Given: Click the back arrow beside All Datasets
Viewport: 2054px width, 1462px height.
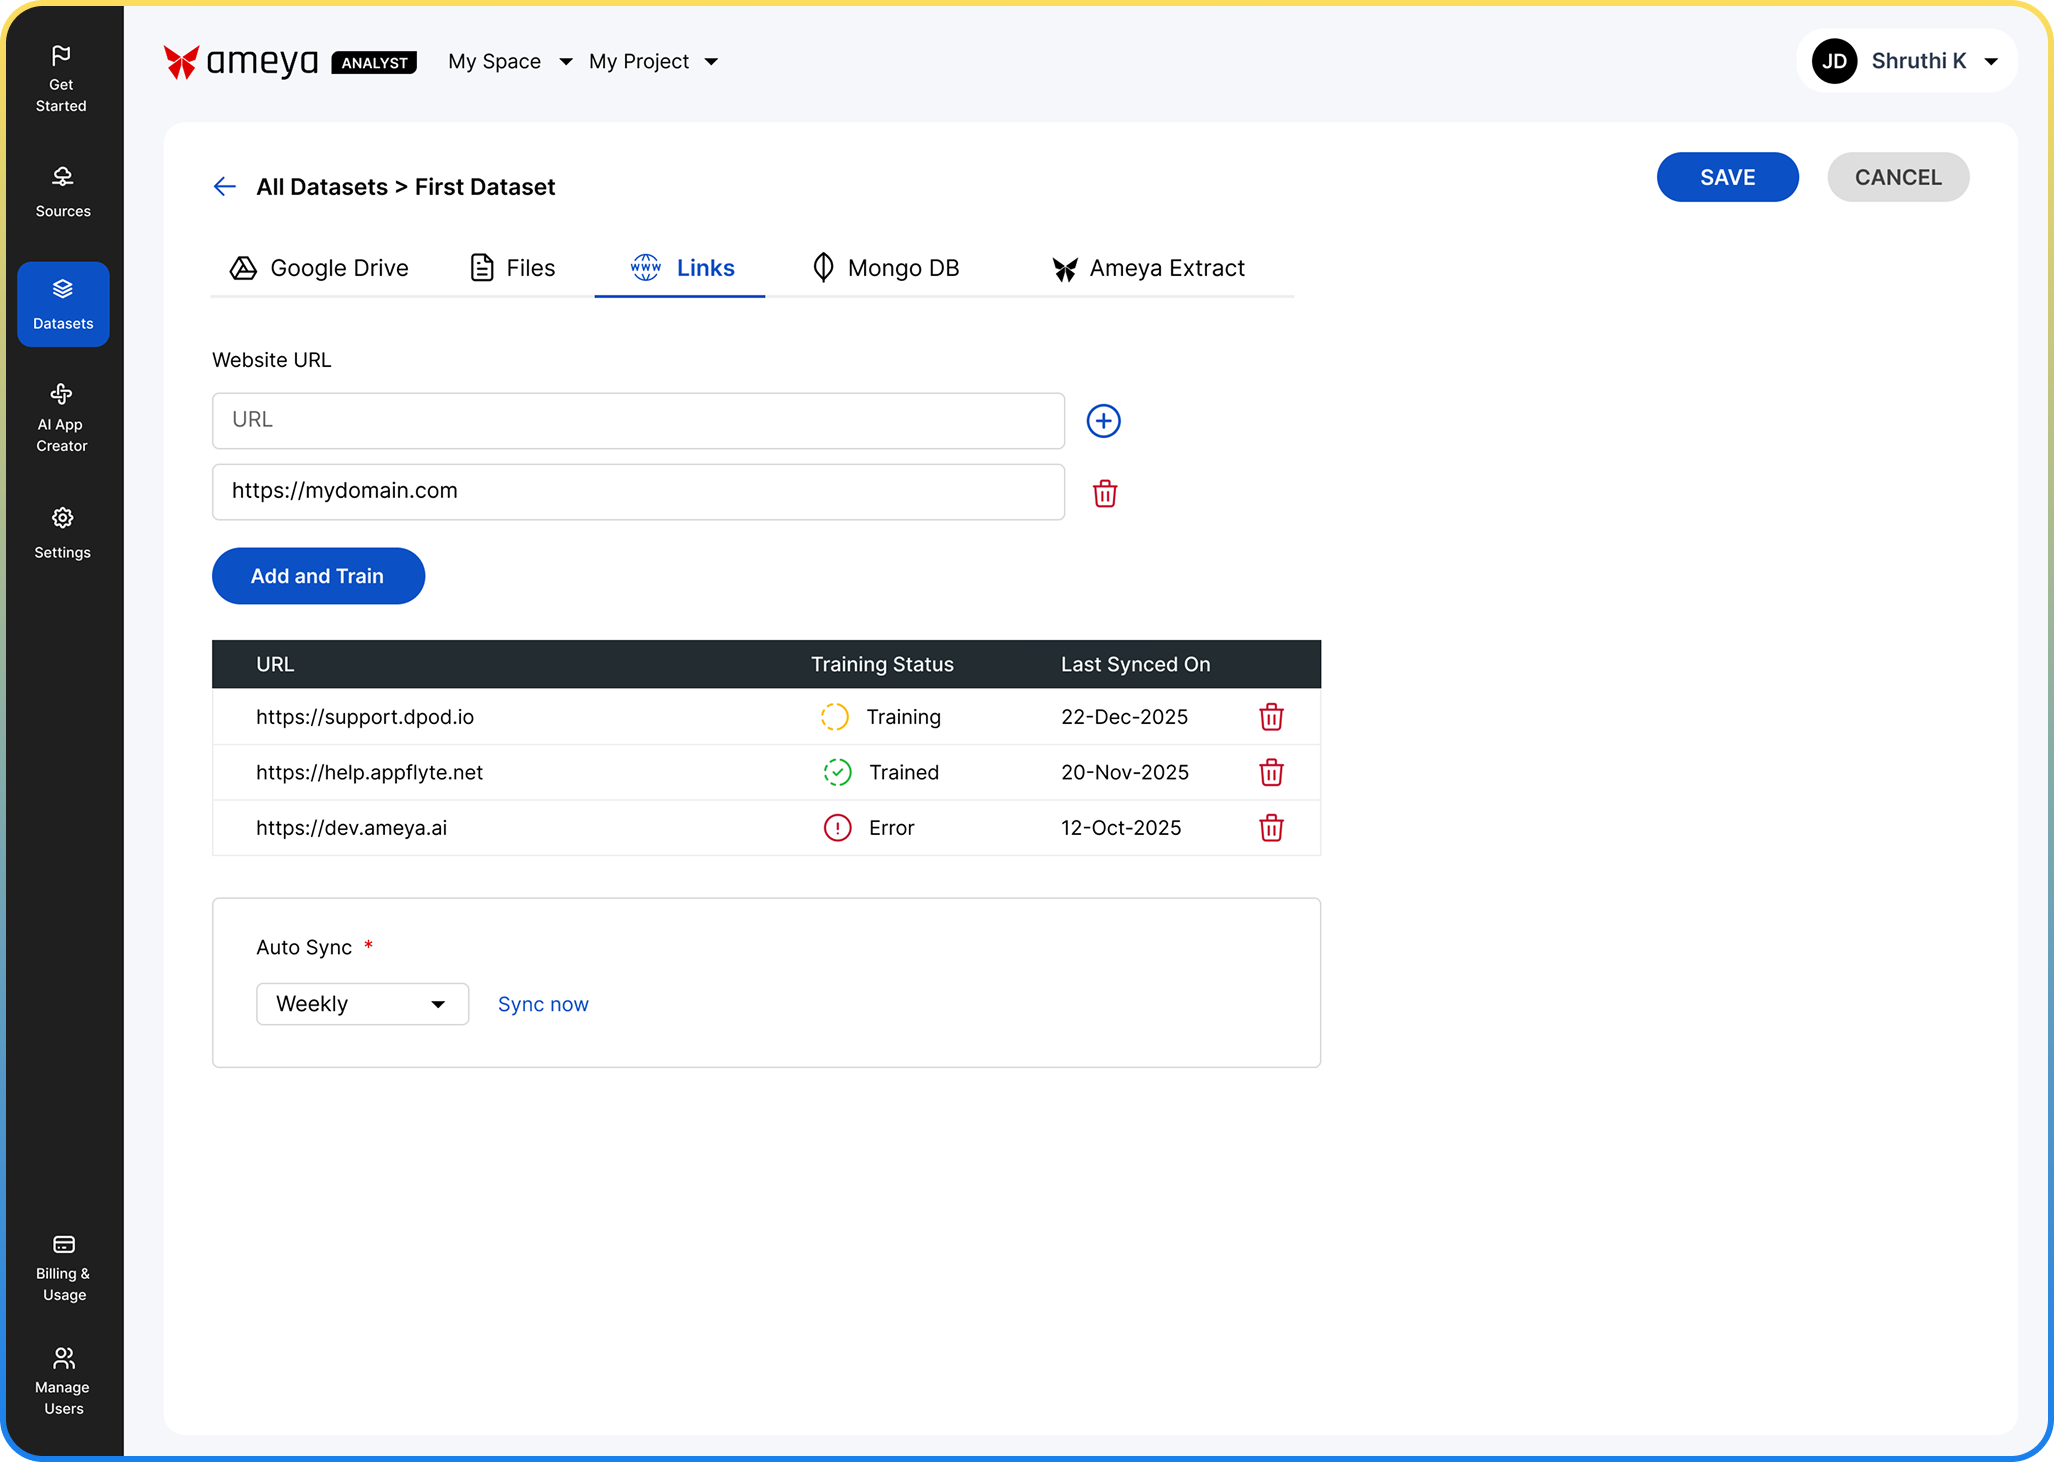Looking at the screenshot, I should 225,187.
